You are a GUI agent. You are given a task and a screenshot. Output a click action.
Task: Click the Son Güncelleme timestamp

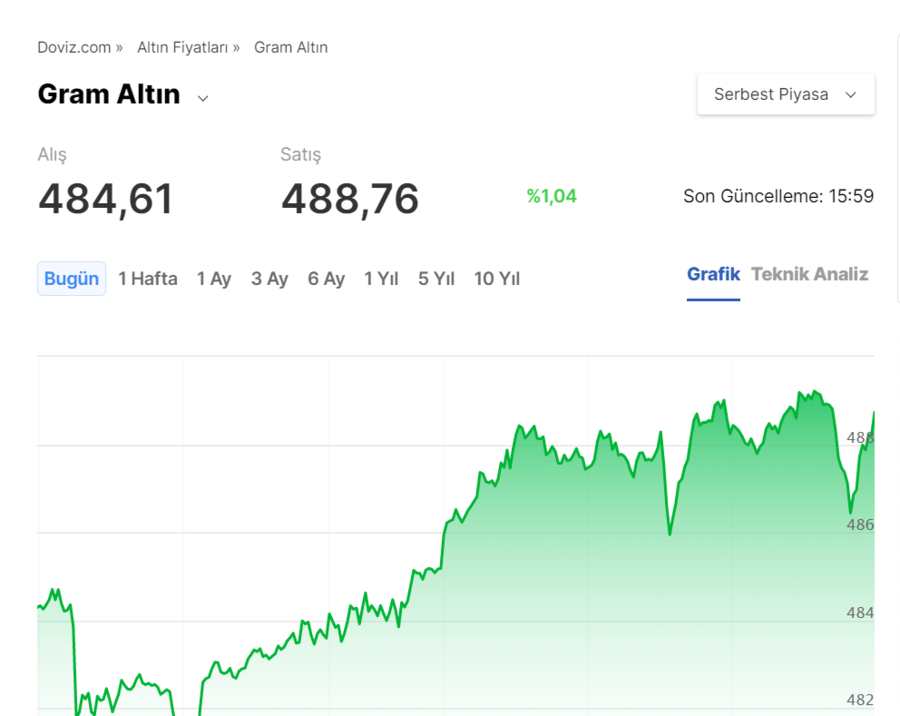(x=778, y=196)
